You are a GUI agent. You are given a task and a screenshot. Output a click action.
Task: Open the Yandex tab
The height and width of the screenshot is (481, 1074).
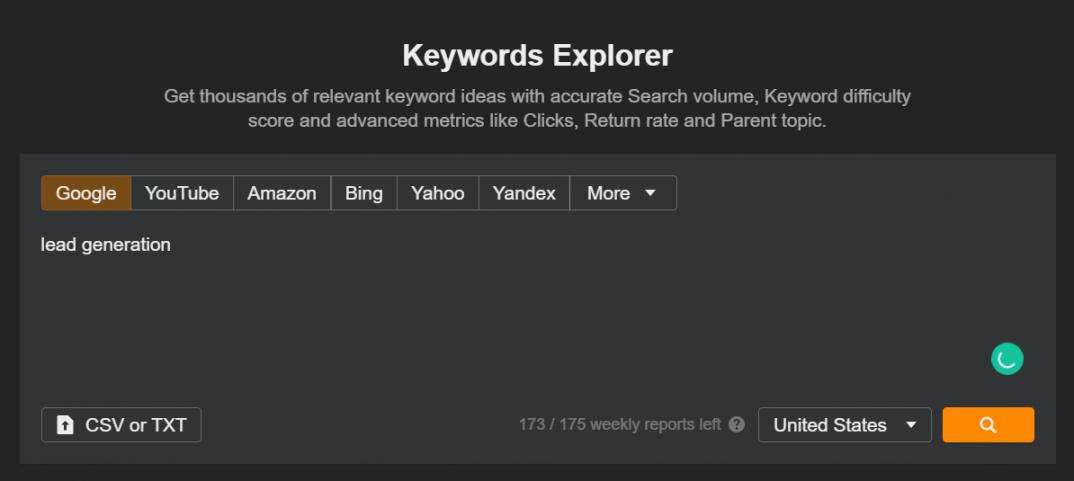coord(524,193)
